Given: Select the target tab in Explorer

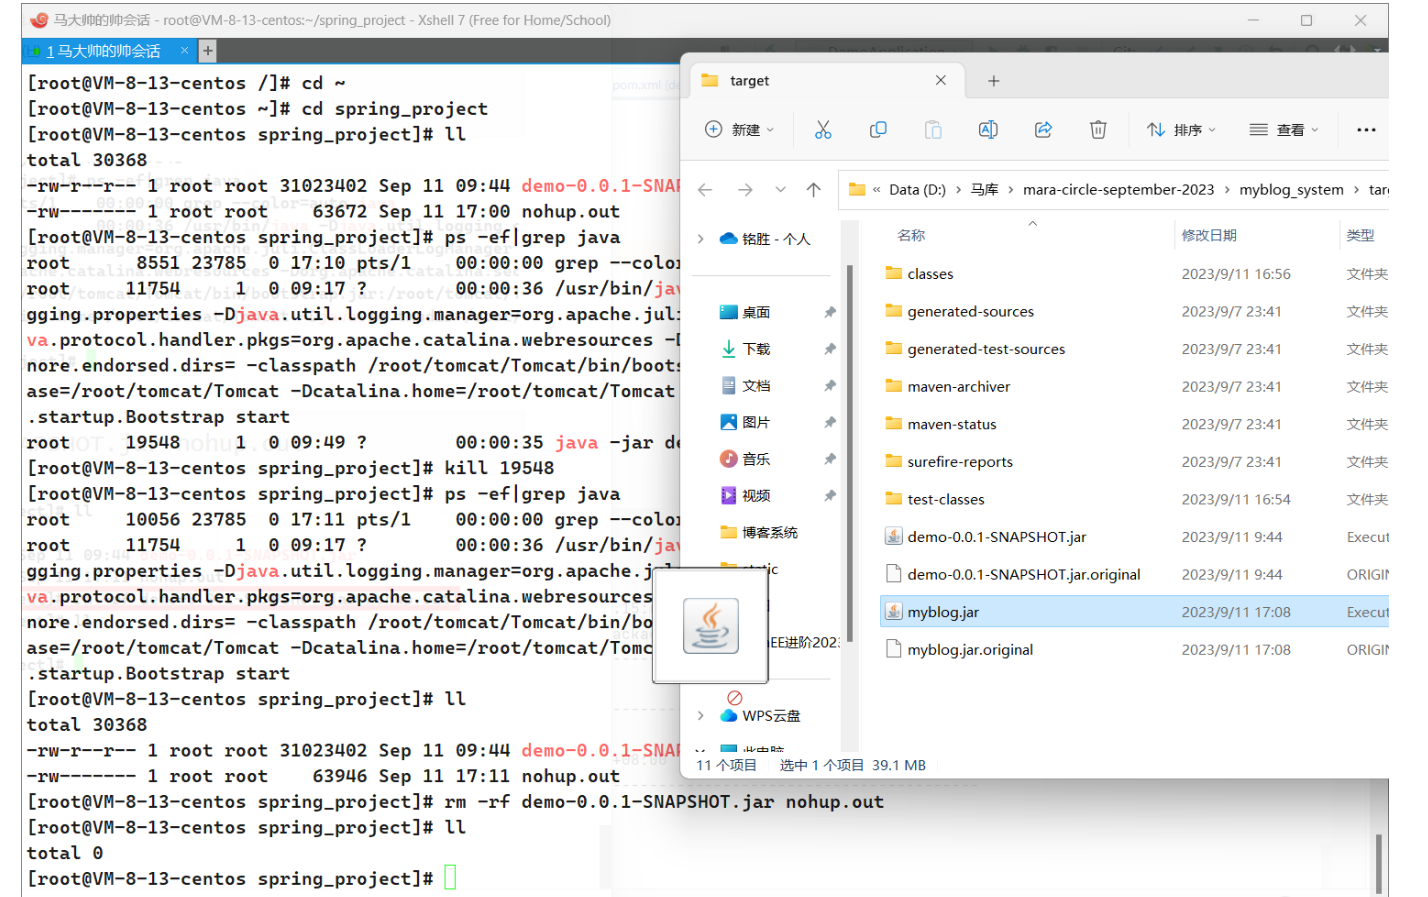Looking at the screenshot, I should (826, 81).
